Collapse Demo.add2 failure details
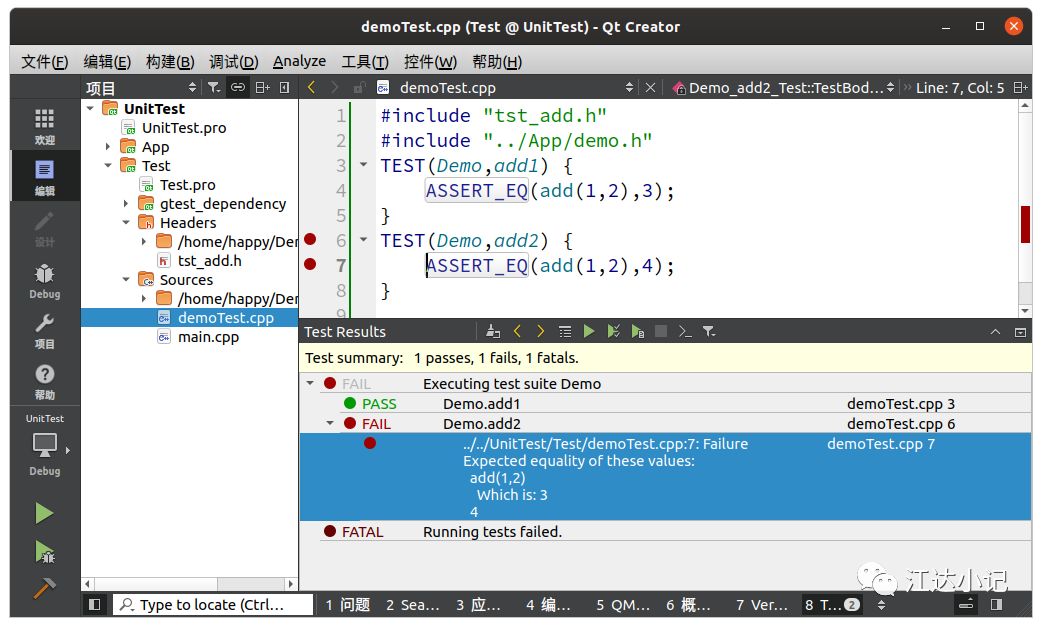Image resolution: width=1042 pixels, height=627 pixels. (330, 423)
